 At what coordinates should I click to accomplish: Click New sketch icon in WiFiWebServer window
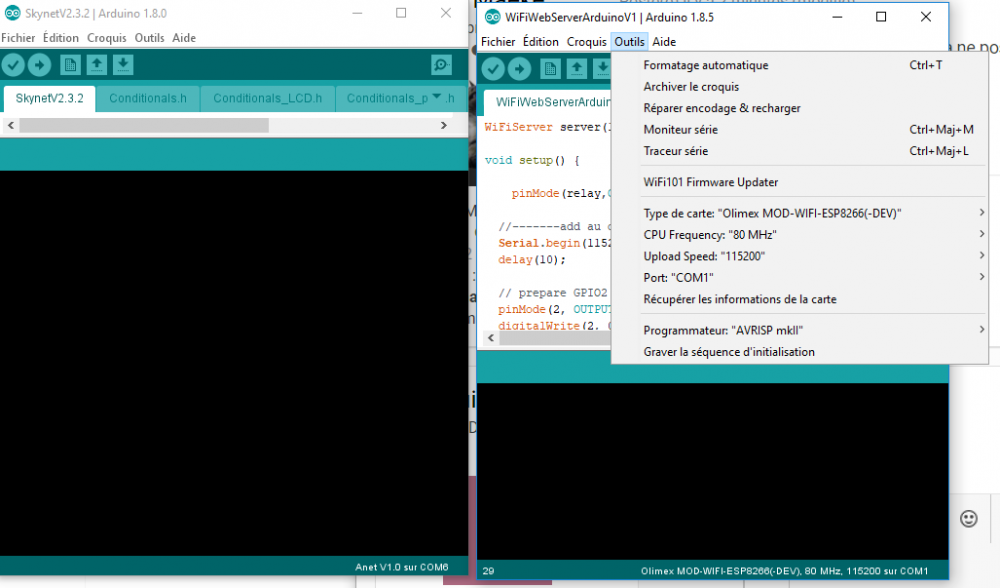(x=550, y=68)
